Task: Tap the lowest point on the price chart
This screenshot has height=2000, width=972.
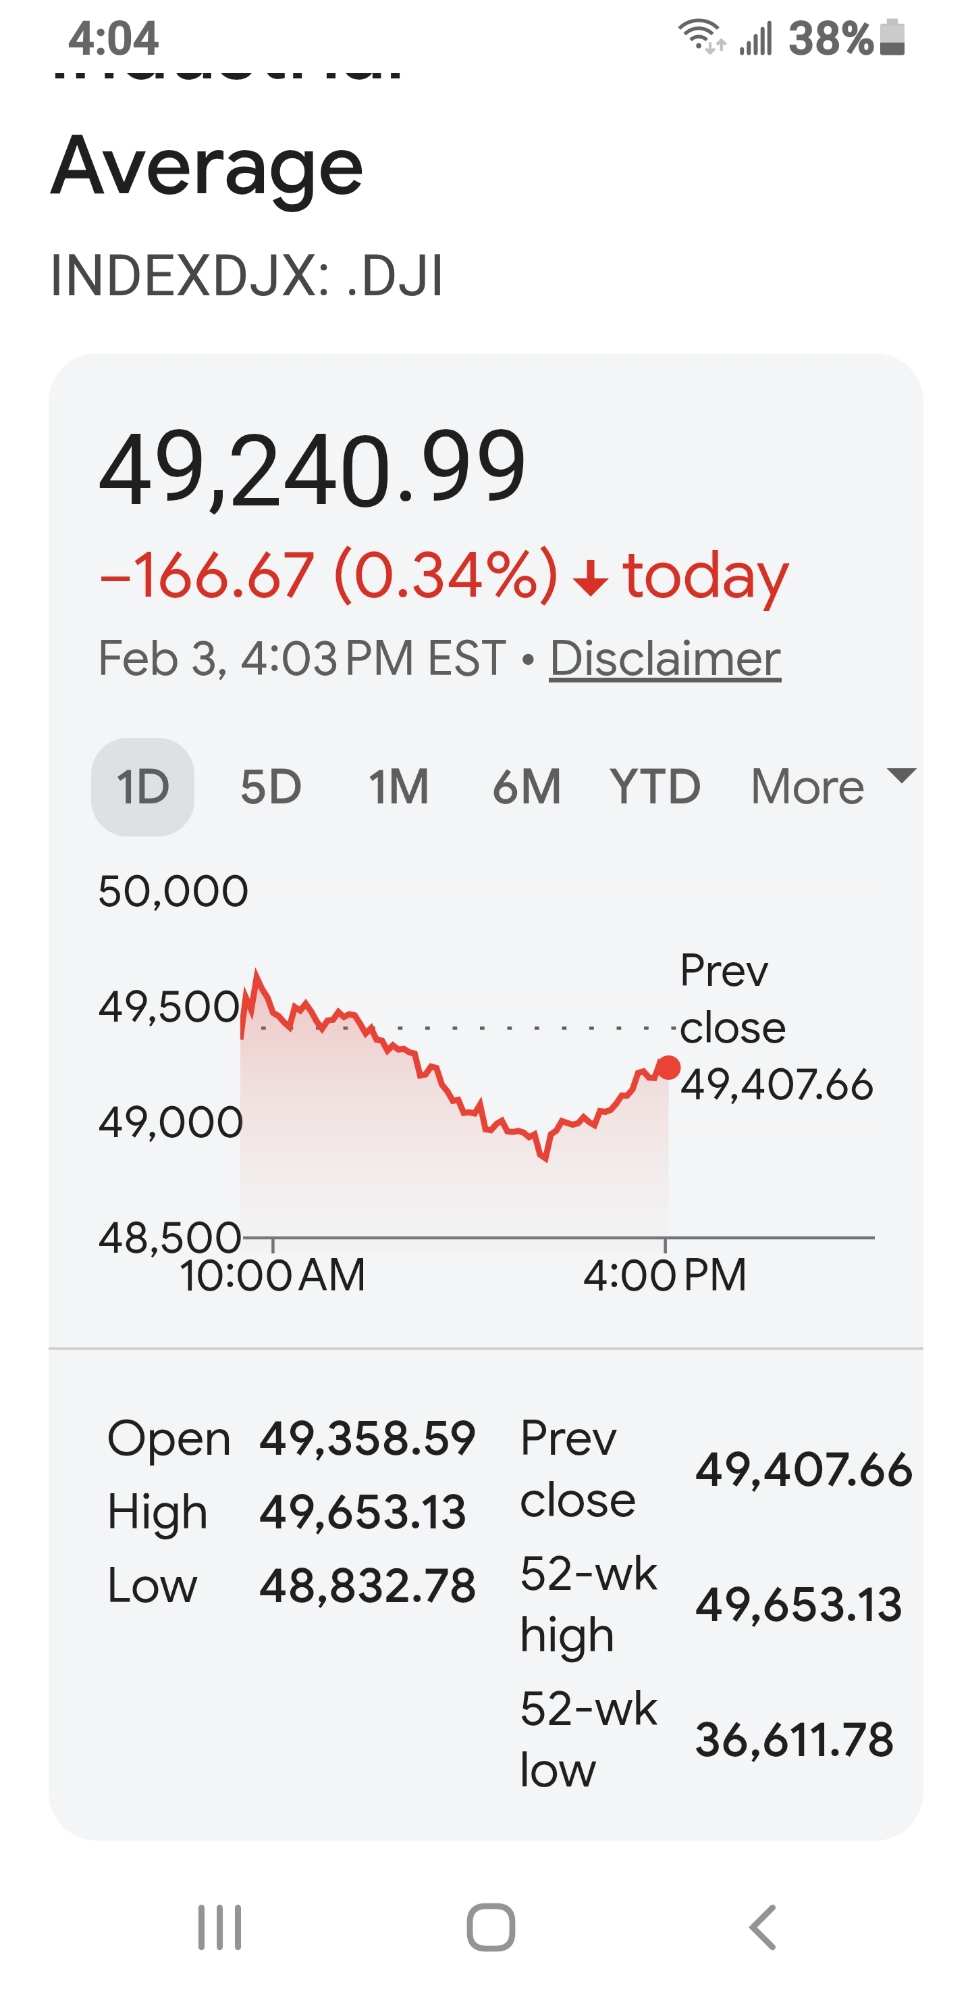Action: 545,1158
